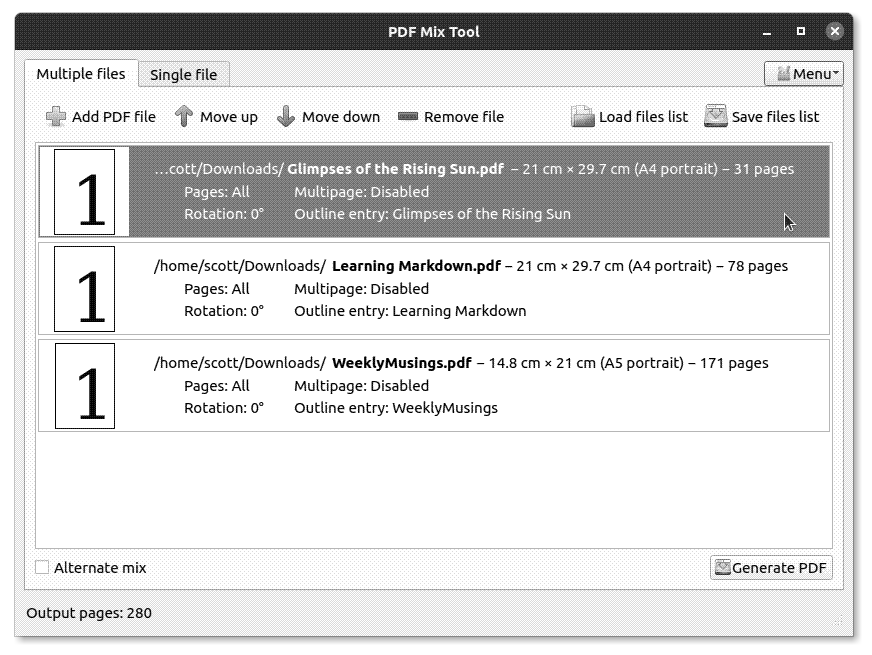Screen dimensions: 872x655
Task: Click Outline entry: Learning Markdown text
Action: [x=410, y=311]
